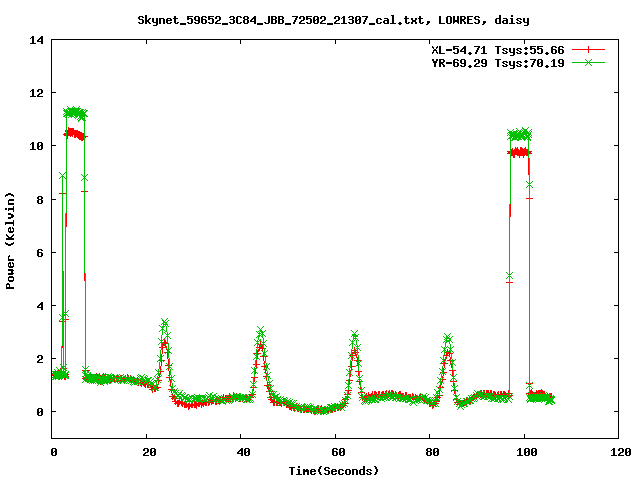Click y-axis tick label 8
640x480 pixels.
[x=40, y=200]
